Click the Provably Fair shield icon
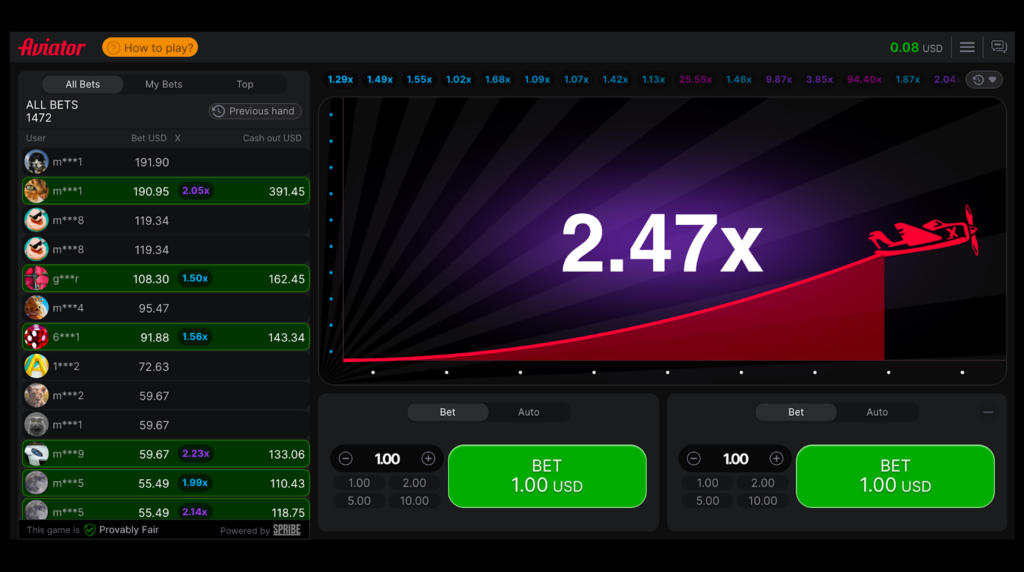Screen dimensions: 1024x572 coord(90,530)
